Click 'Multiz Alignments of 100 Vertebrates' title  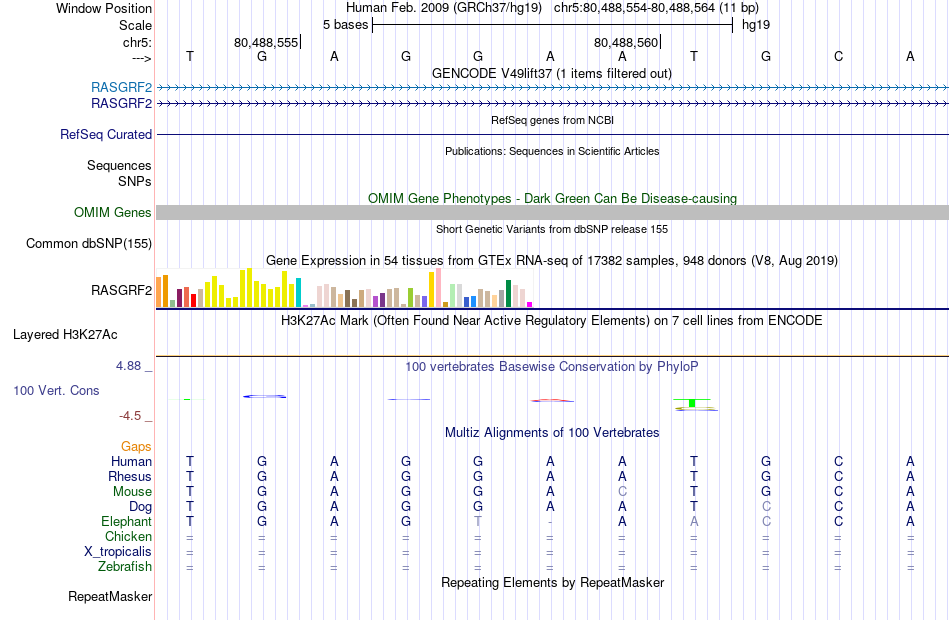click(552, 432)
